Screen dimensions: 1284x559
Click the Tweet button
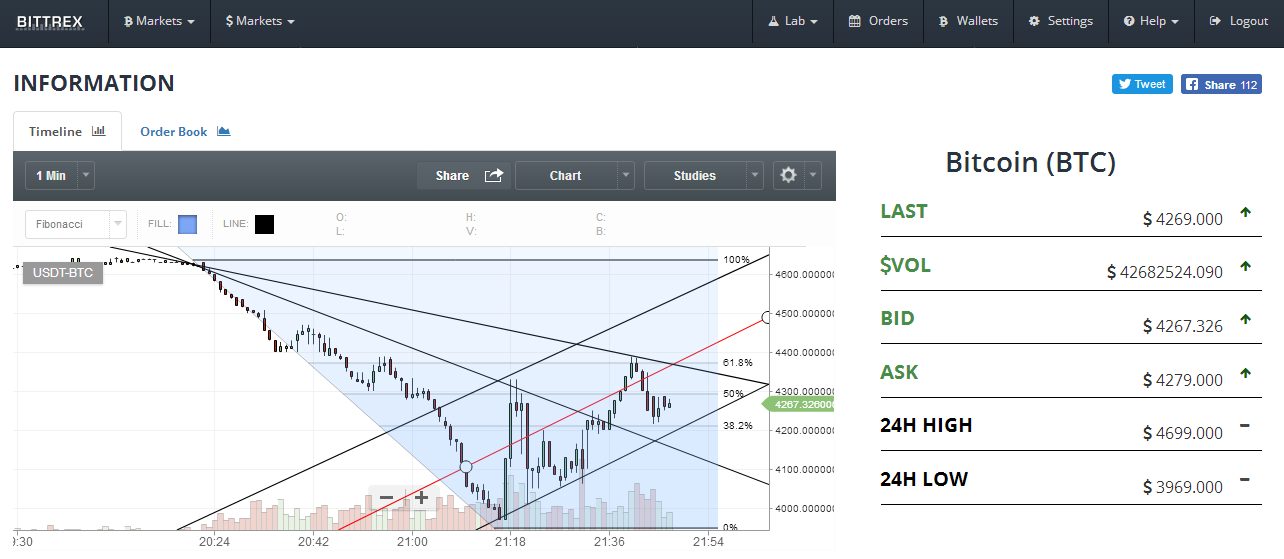(1142, 85)
